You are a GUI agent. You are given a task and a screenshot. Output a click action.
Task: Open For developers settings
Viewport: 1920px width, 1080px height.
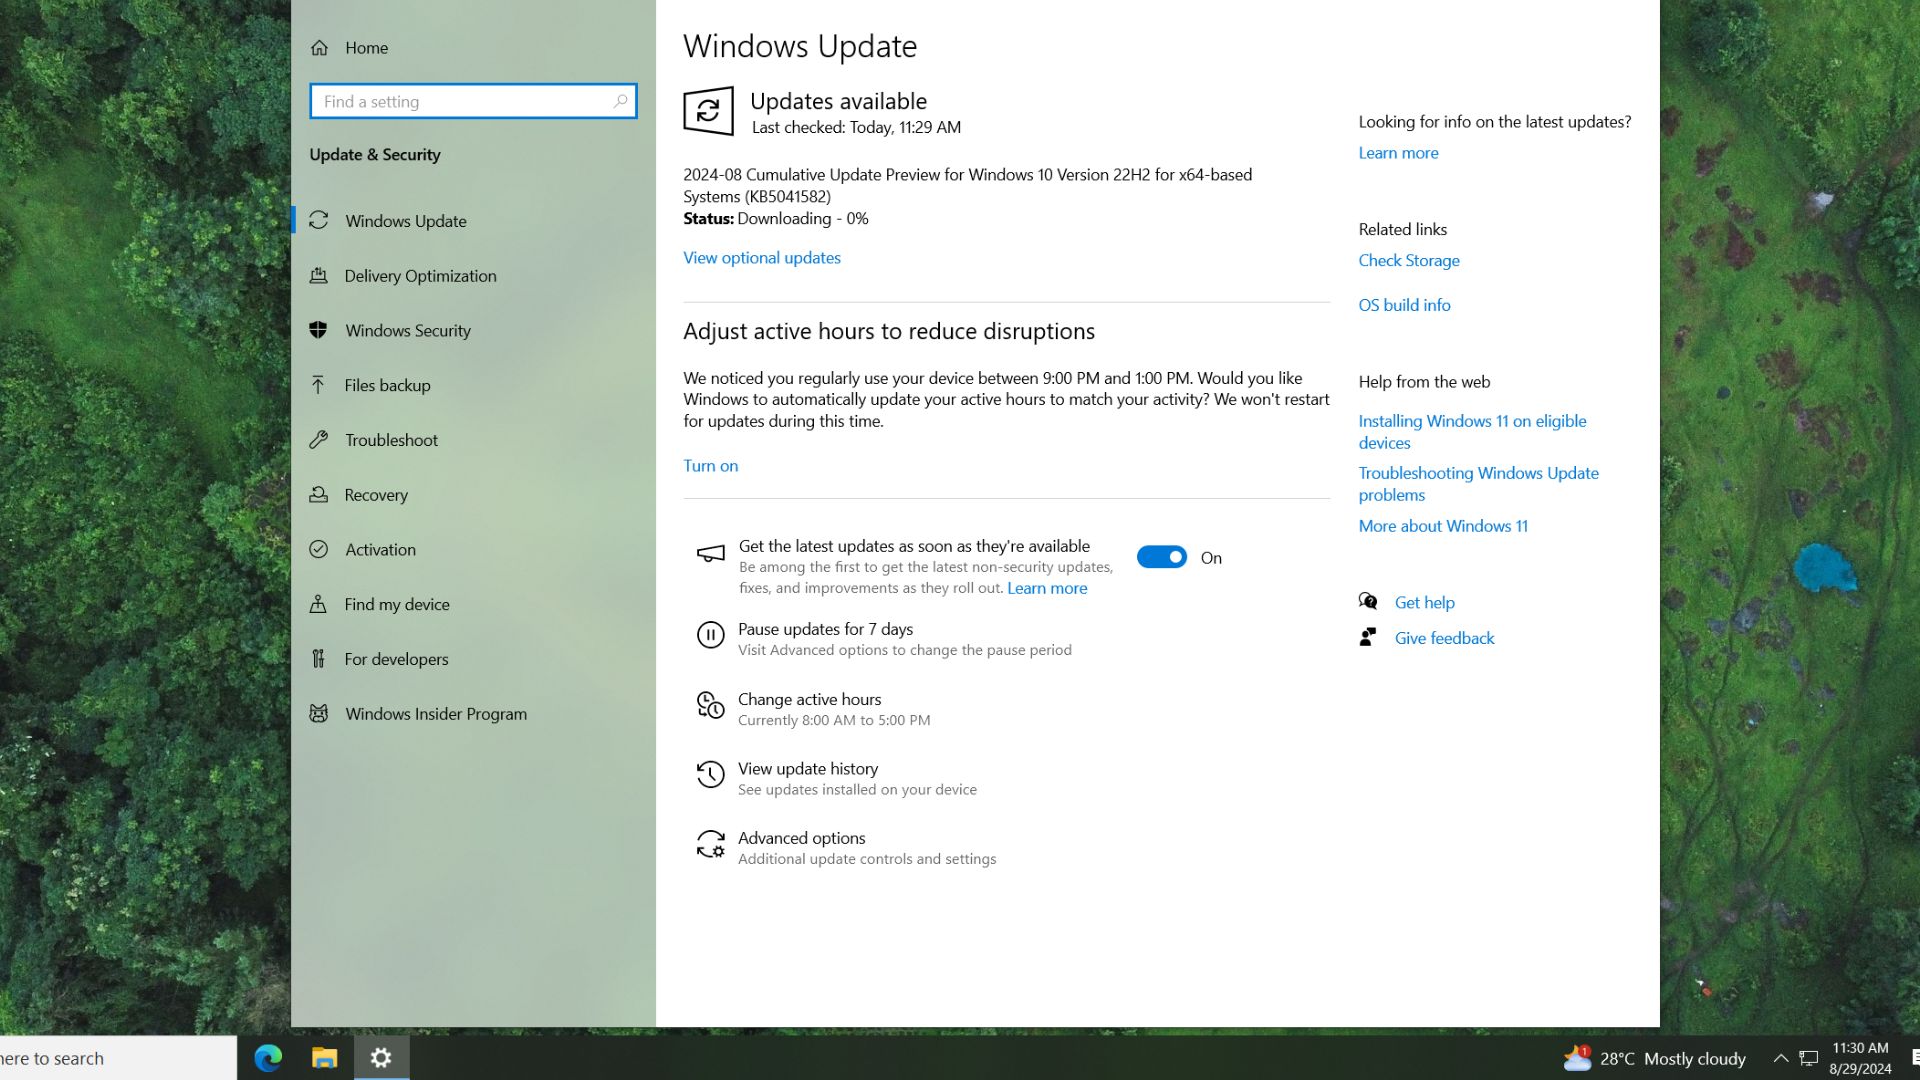point(473,658)
